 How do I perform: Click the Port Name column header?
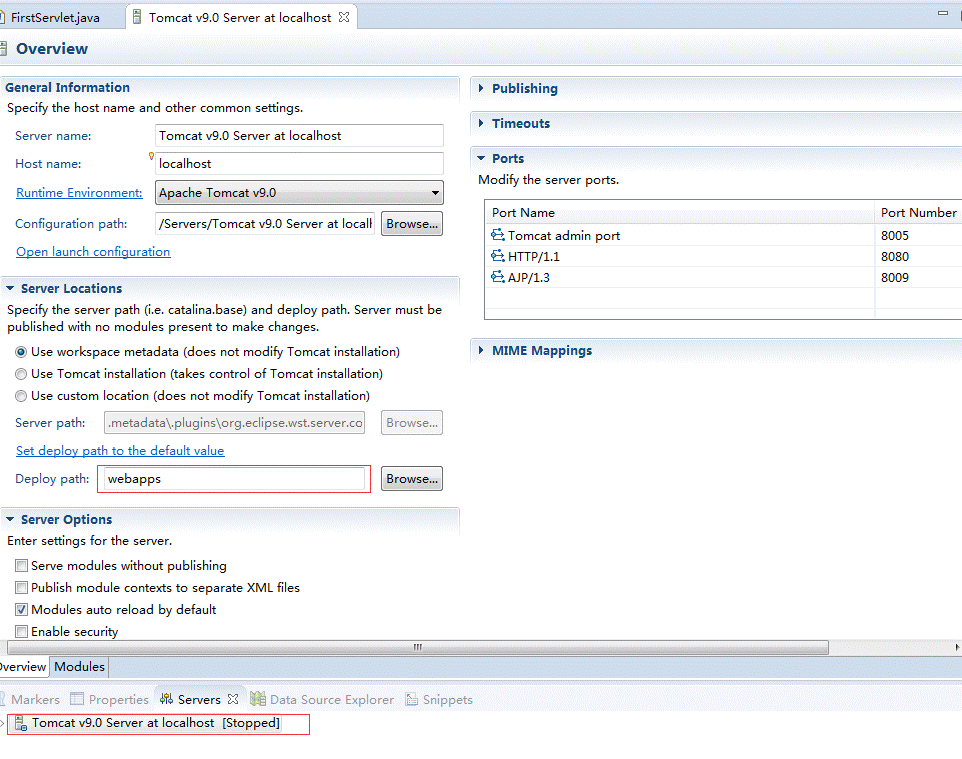[x=680, y=212]
